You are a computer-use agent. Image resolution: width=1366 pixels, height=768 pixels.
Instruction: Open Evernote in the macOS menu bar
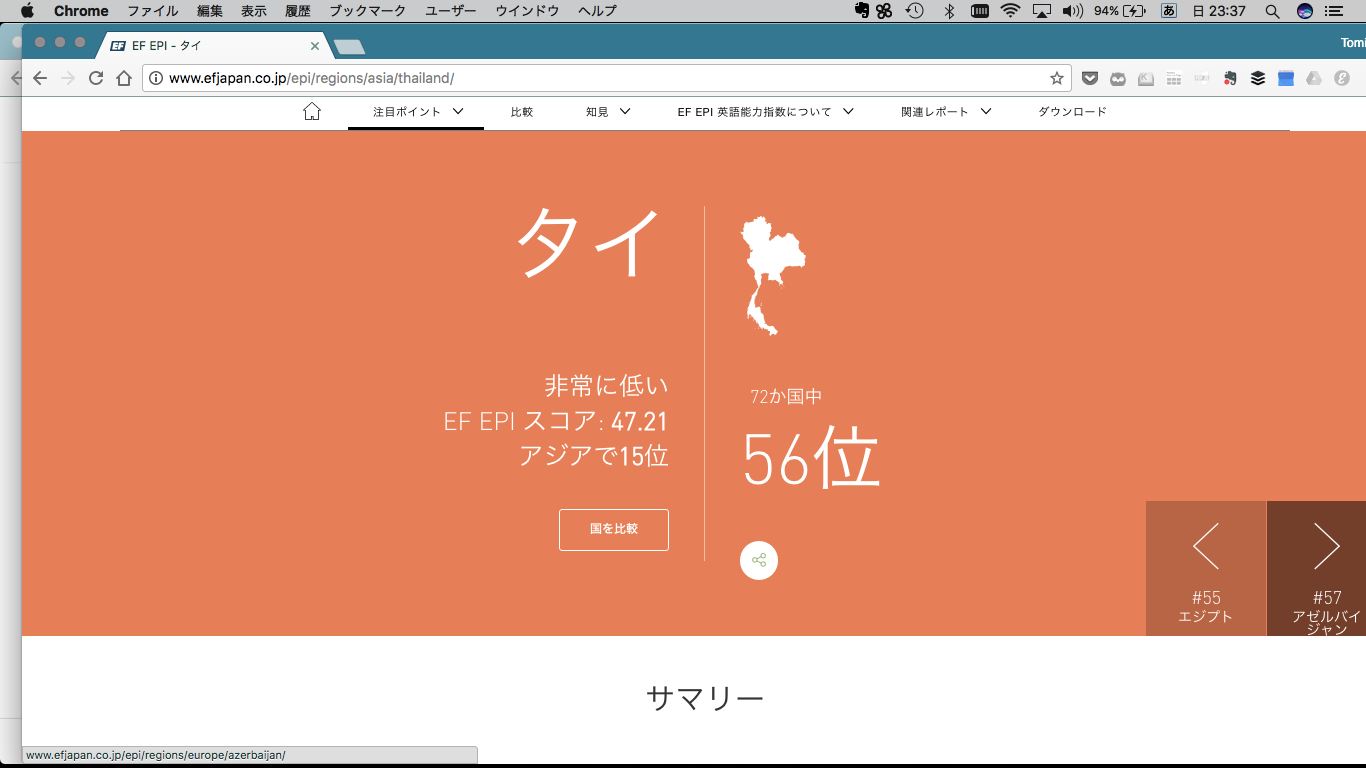pos(862,11)
